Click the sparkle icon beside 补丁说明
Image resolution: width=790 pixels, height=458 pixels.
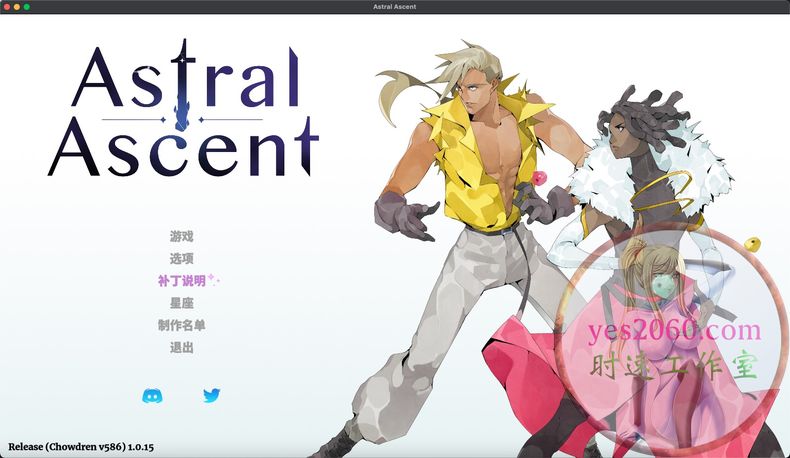(x=213, y=281)
